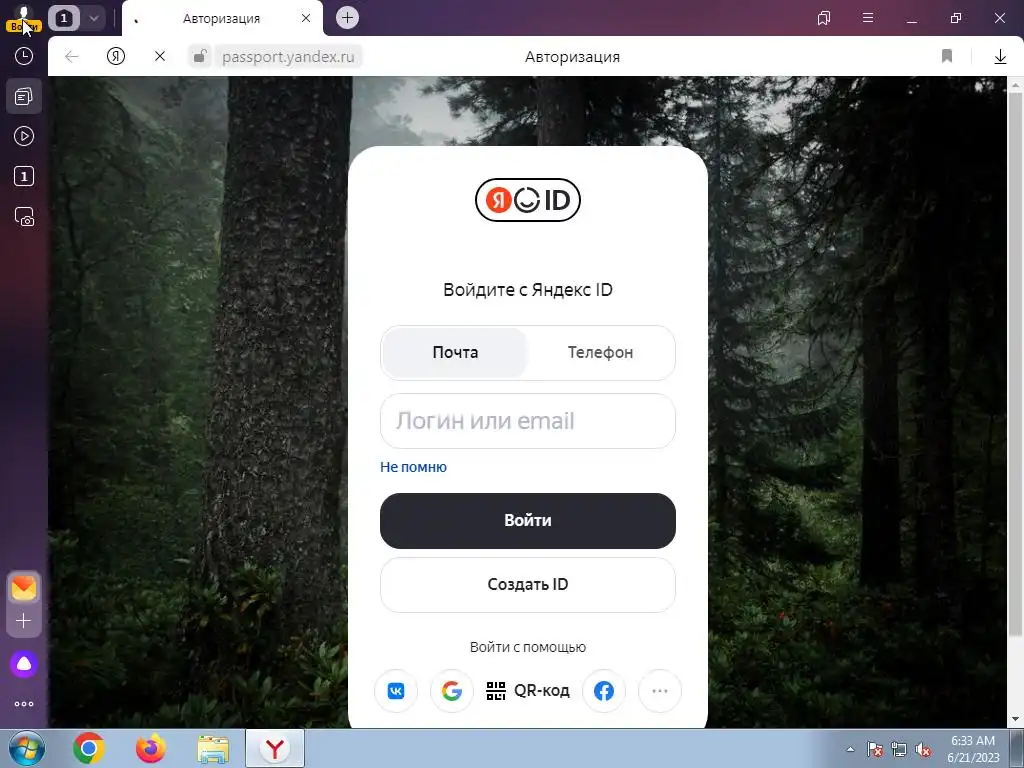Add a sidebar app with plus icon

click(24, 620)
